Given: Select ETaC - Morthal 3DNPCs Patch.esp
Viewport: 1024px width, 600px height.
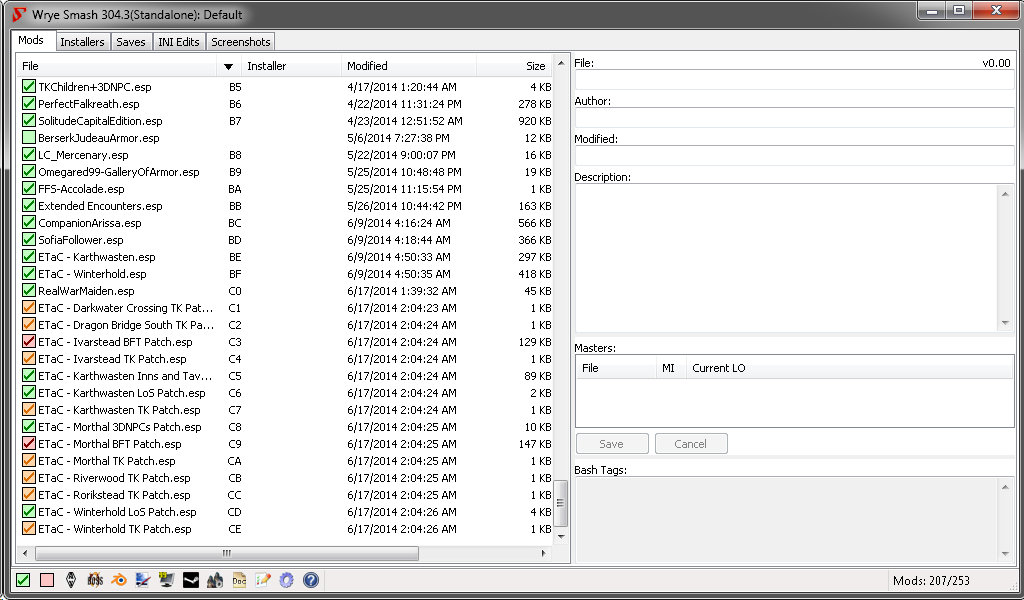Looking at the screenshot, I should (286, 426).
